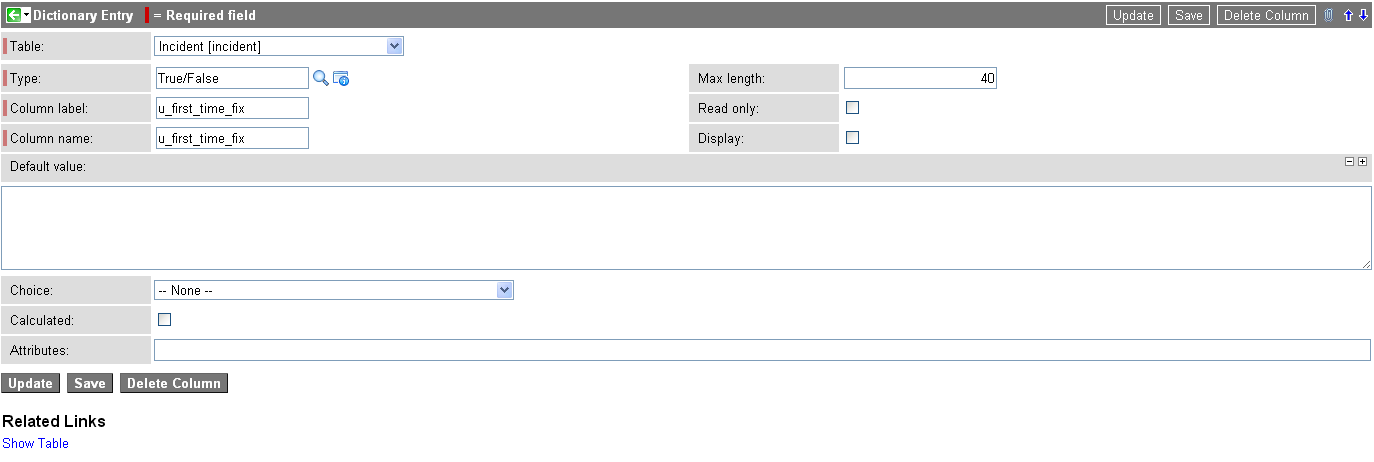This screenshot has width=1374, height=462.
Task: Open the Table dropdown showing Incident
Action: pos(279,46)
